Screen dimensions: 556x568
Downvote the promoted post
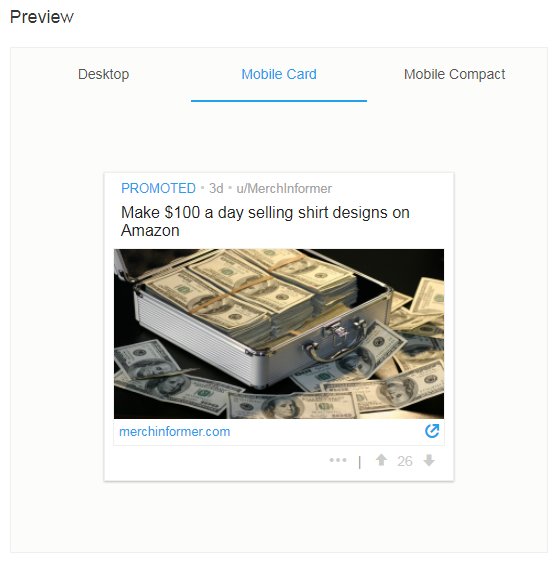click(429, 460)
